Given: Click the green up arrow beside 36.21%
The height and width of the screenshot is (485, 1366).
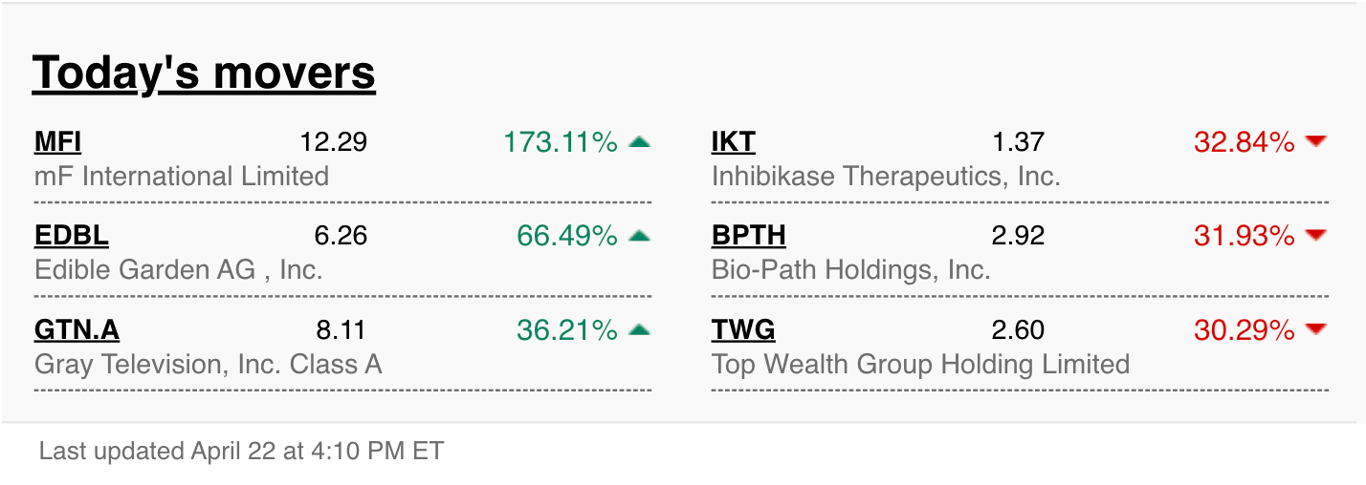Looking at the screenshot, I should point(640,329).
